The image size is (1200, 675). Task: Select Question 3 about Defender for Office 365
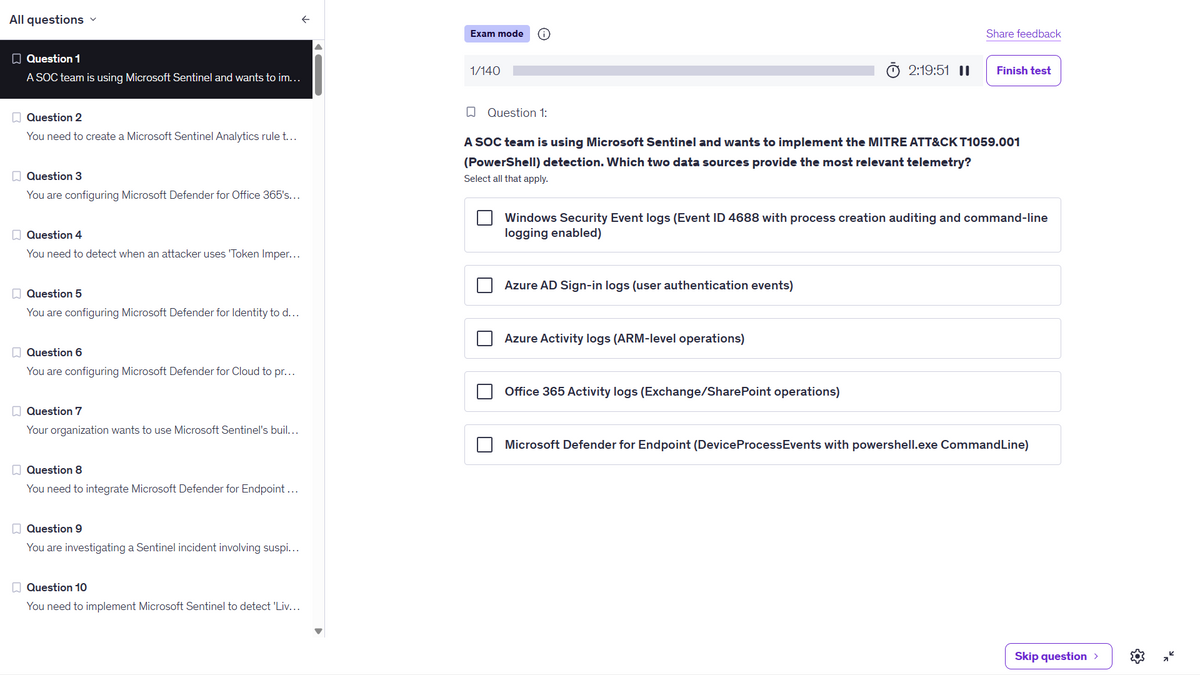pos(156,186)
